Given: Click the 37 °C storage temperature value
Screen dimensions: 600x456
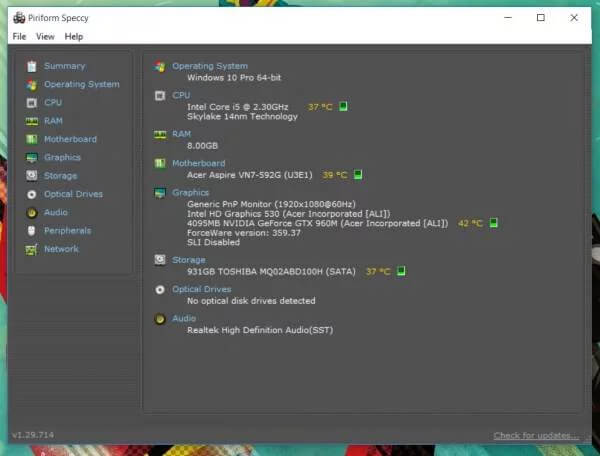Looking at the screenshot, I should (x=378, y=271).
